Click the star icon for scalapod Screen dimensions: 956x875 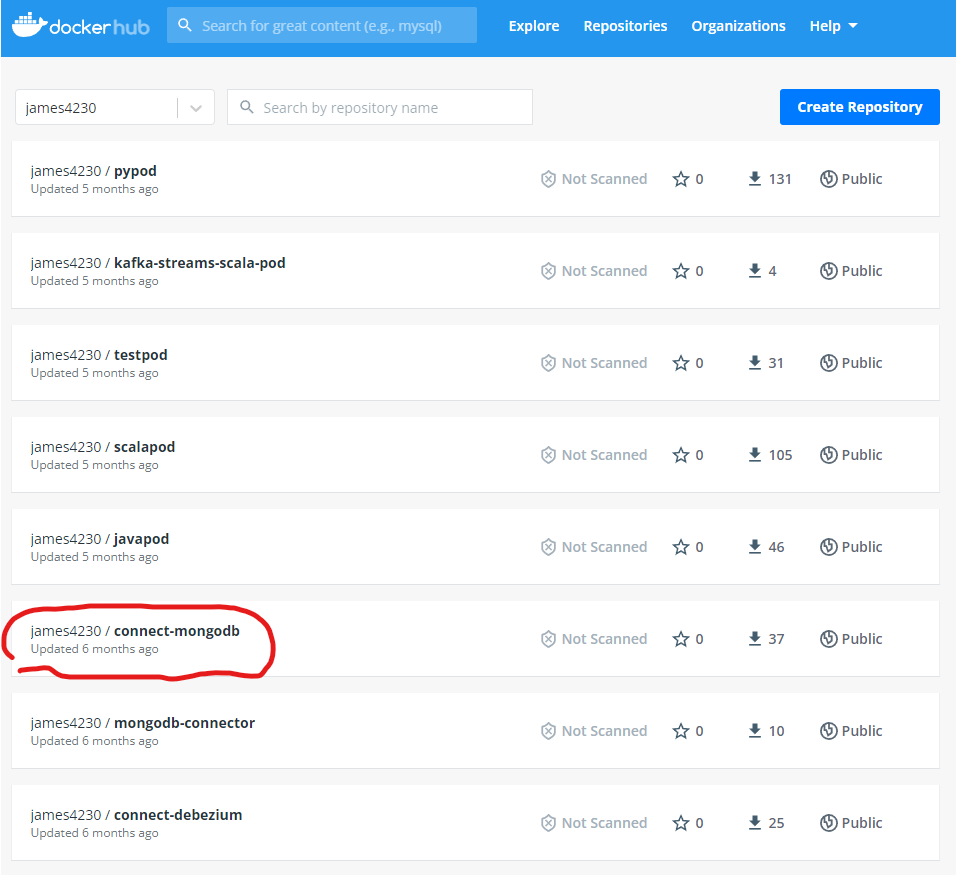pyautogui.click(x=680, y=455)
